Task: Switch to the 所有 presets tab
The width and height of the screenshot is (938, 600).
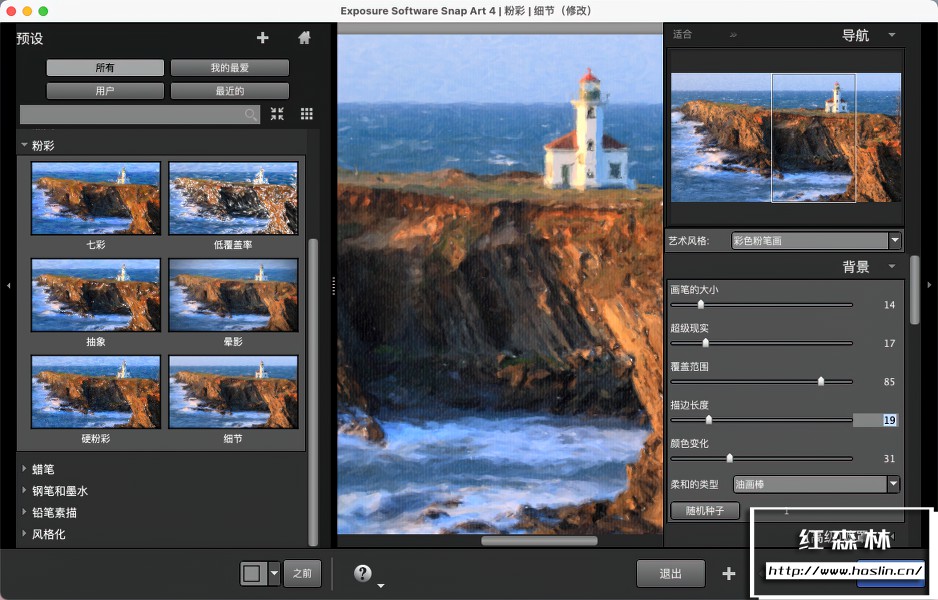Action: click(105, 67)
